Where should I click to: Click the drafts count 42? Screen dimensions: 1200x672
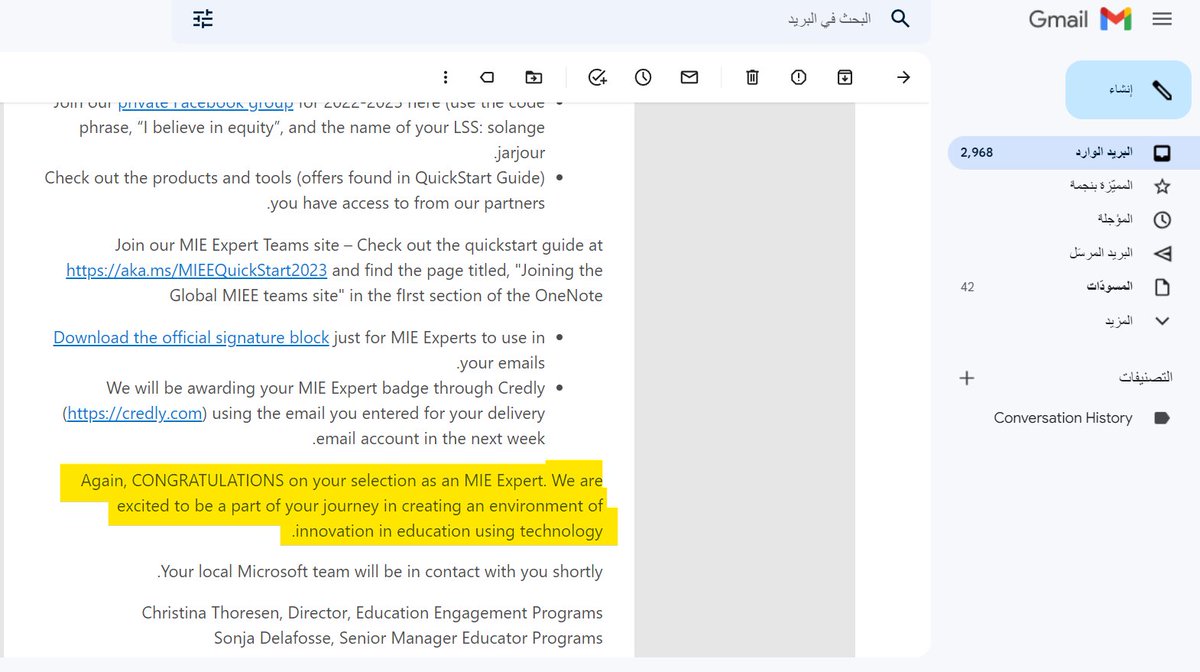[x=967, y=287]
